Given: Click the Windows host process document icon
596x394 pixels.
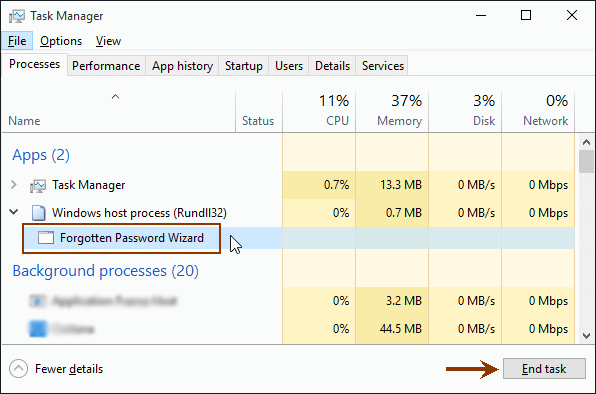Looking at the screenshot, I should click(x=39, y=213).
